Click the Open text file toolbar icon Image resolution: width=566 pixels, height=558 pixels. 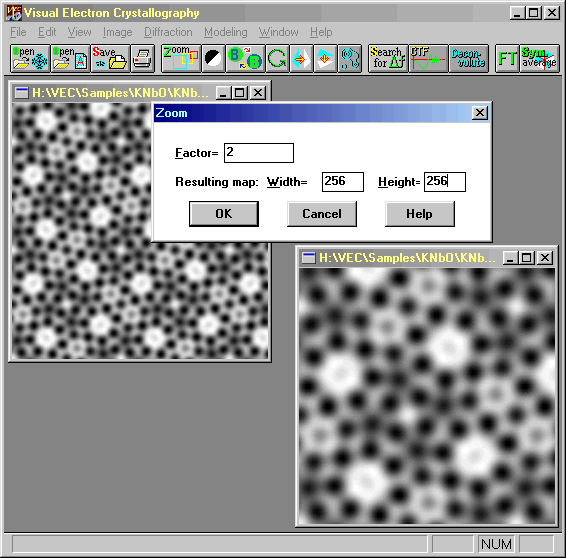pyautogui.click(x=70, y=58)
